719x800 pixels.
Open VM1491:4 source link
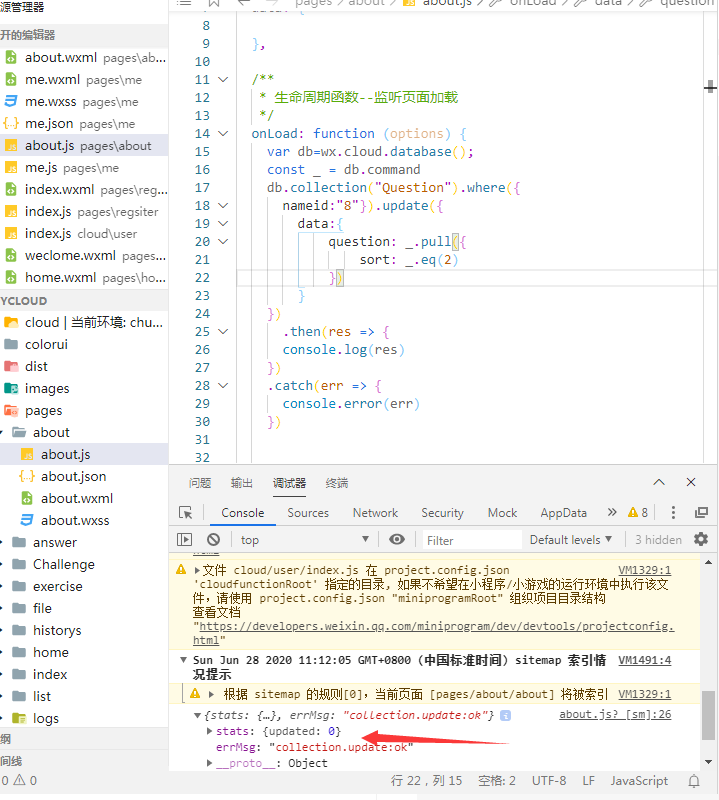pyautogui.click(x=644, y=660)
